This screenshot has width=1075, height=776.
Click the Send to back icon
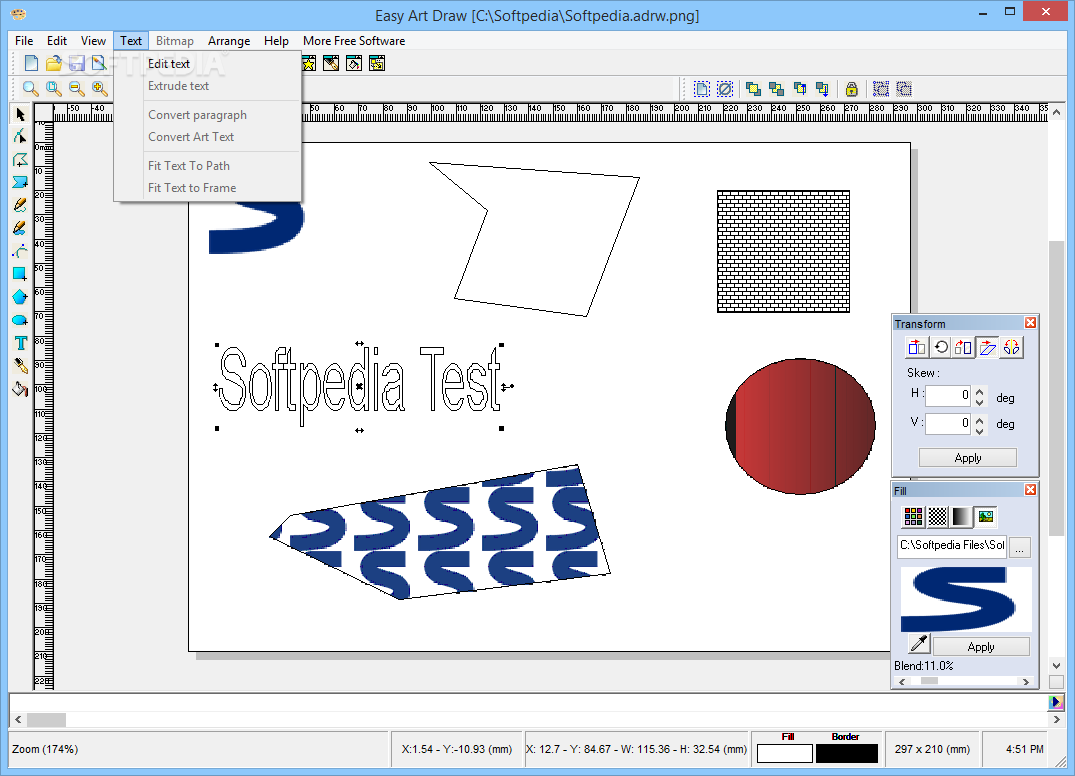click(x=776, y=88)
